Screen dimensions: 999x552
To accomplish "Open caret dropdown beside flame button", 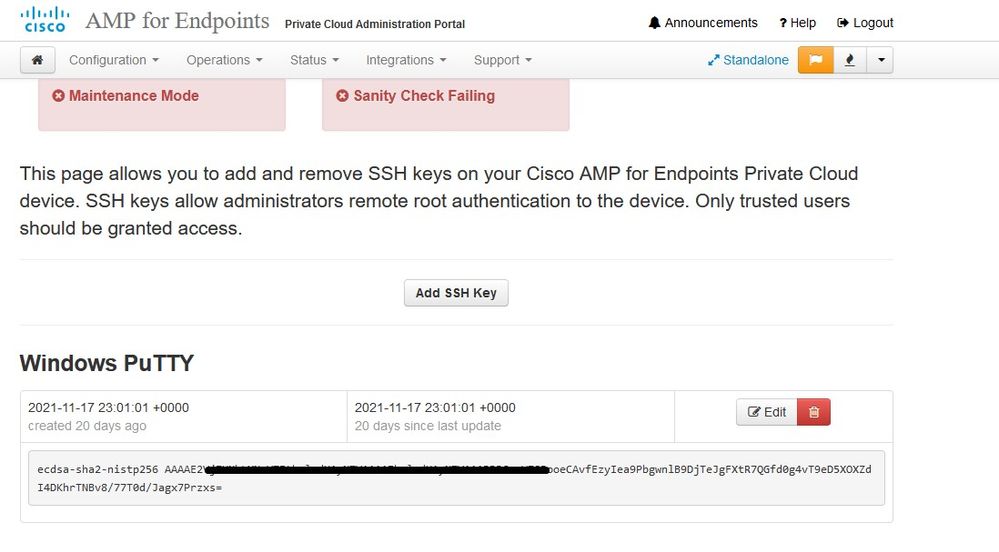I will [x=880, y=60].
